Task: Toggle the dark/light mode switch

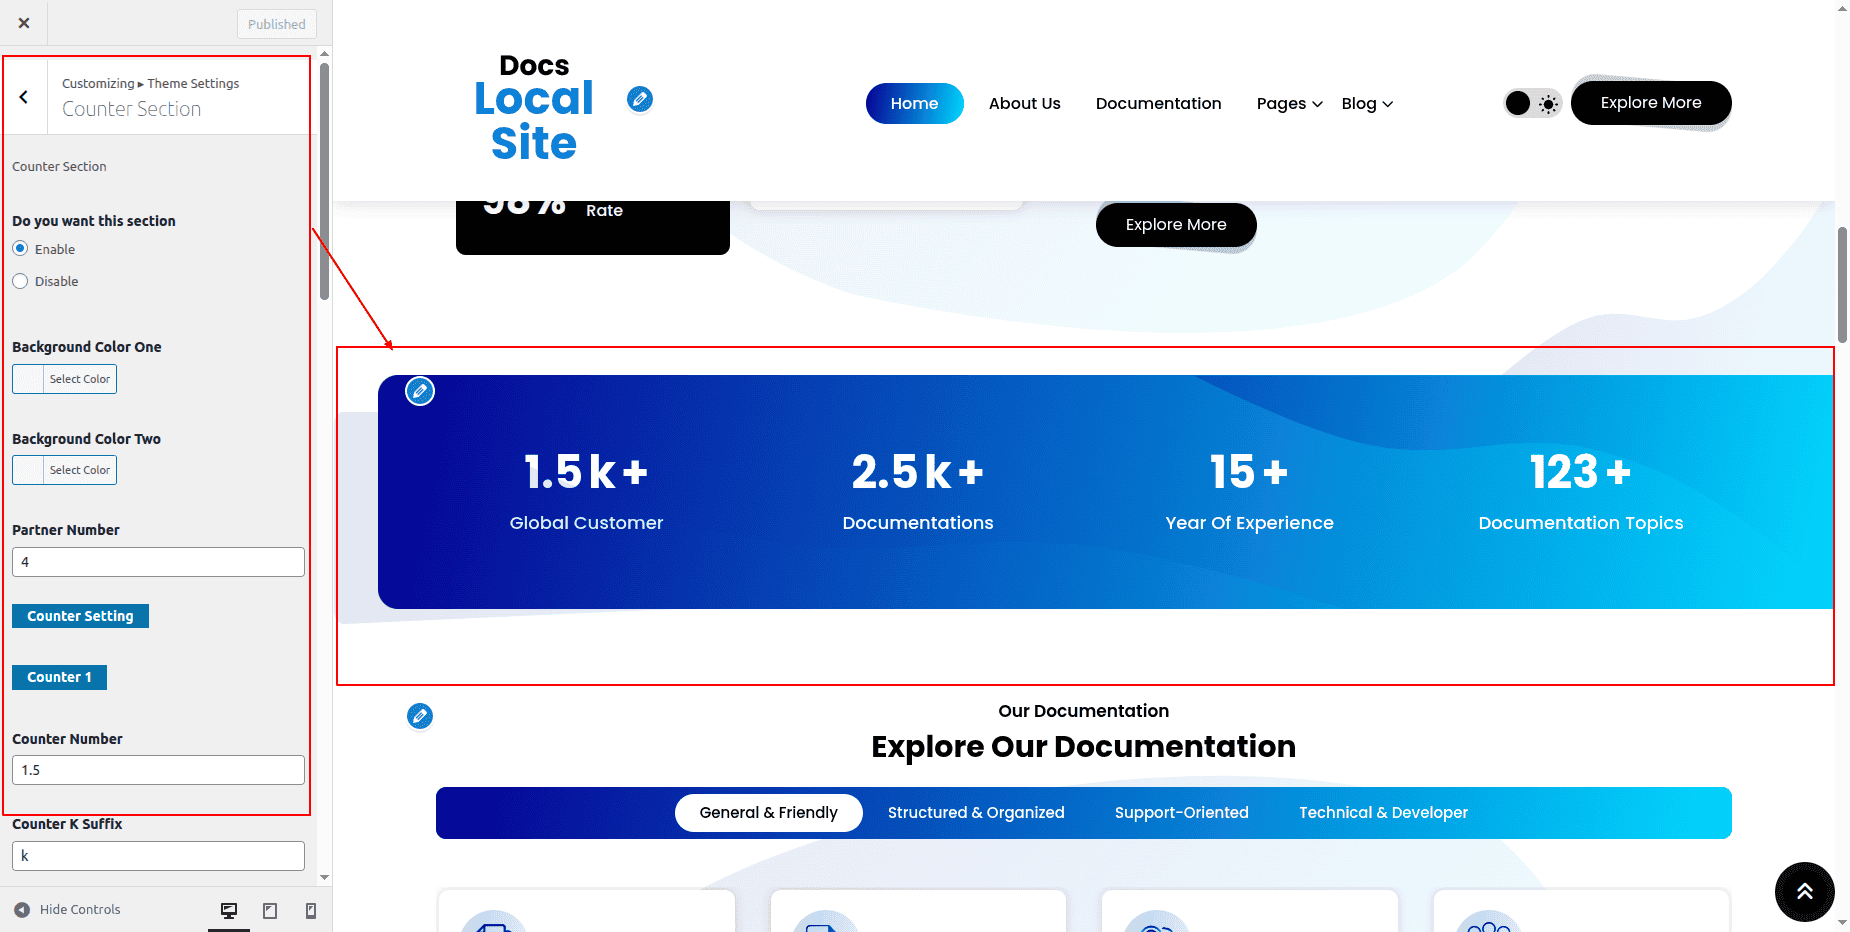Action: point(1532,103)
